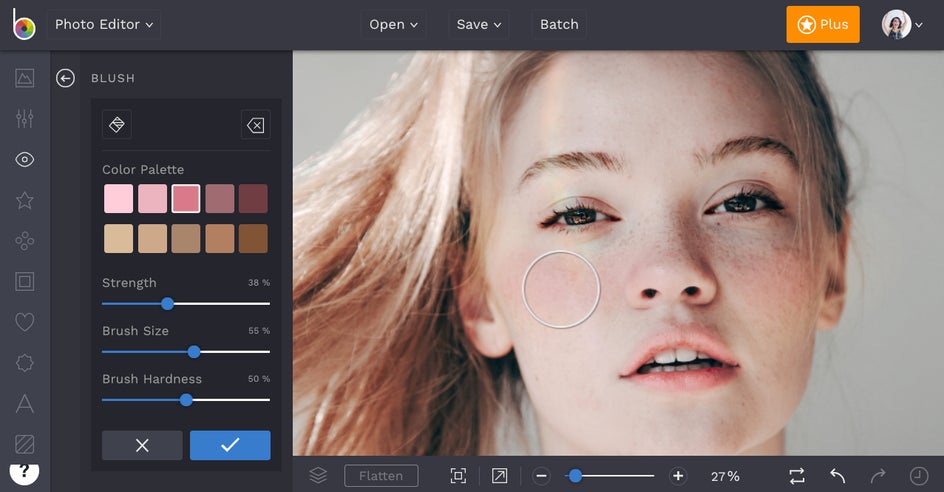Image resolution: width=944 pixels, height=492 pixels.
Task: Open the Artsy flower icon in sidebar
Action: [x=25, y=241]
